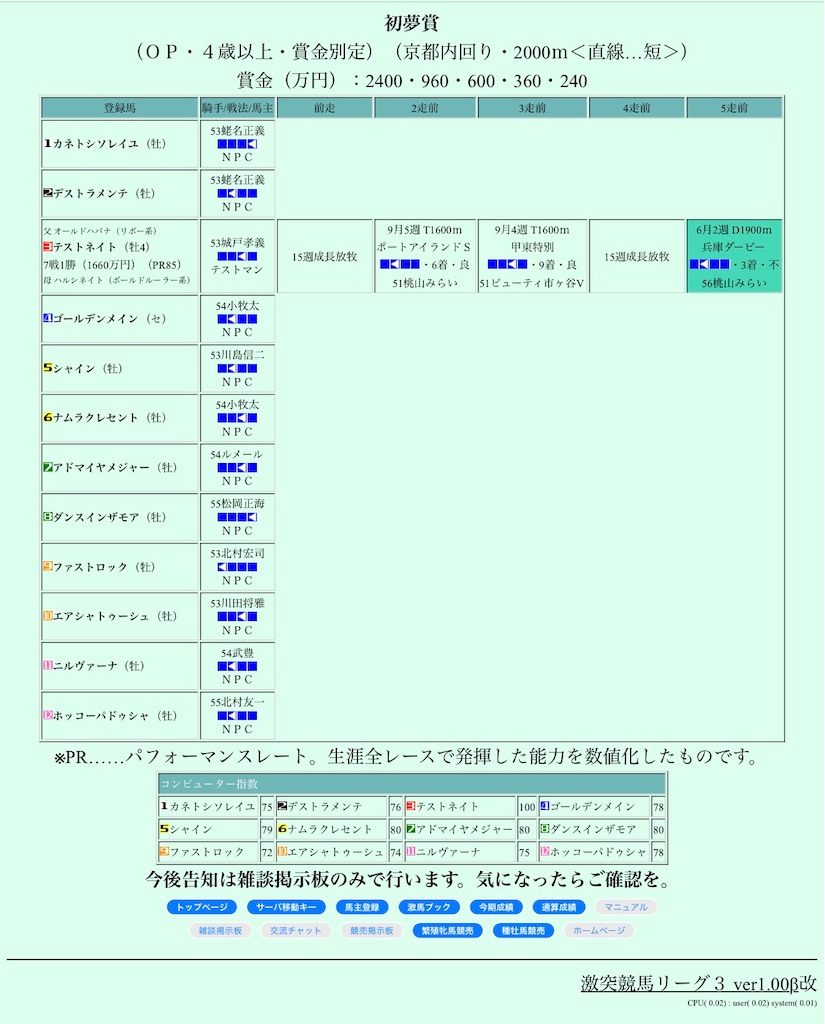The height and width of the screenshot is (1024, 825).
Task: Select 9月5週 T1600m race text
Action: tap(425, 230)
